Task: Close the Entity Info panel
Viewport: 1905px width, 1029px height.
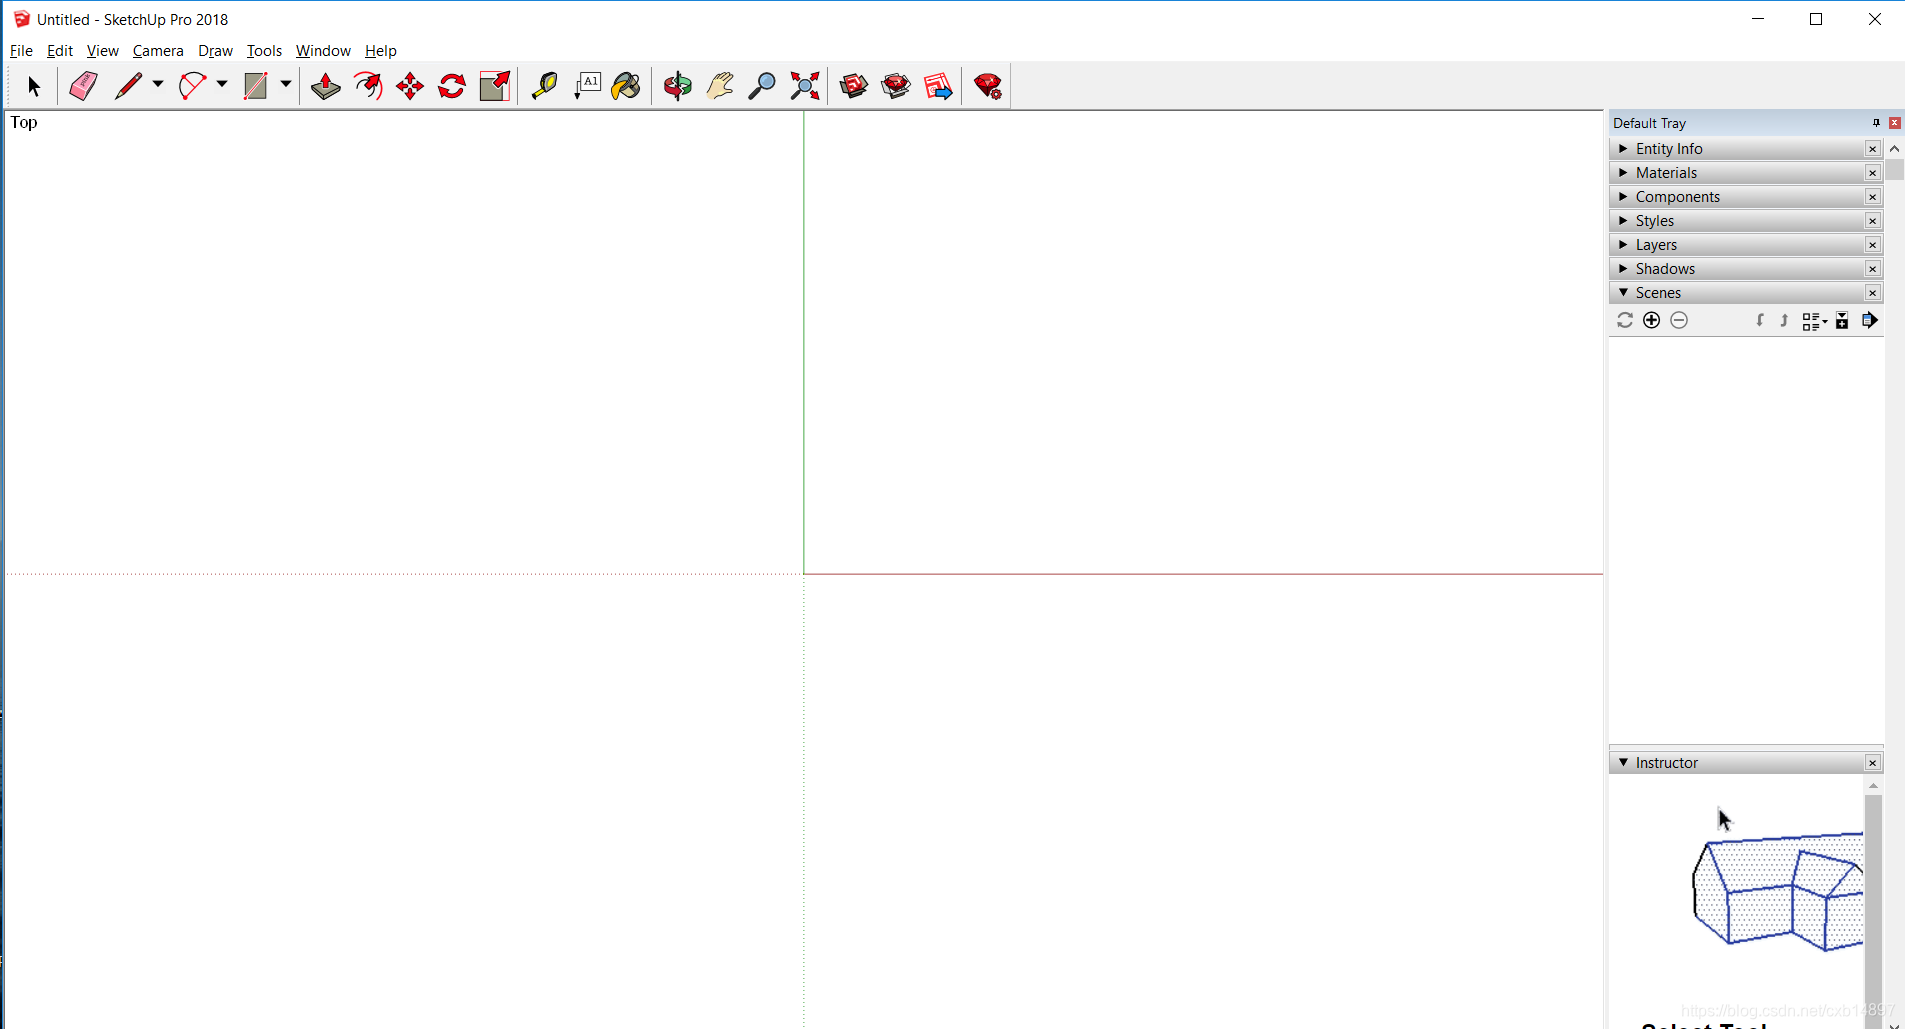Action: (x=1873, y=149)
